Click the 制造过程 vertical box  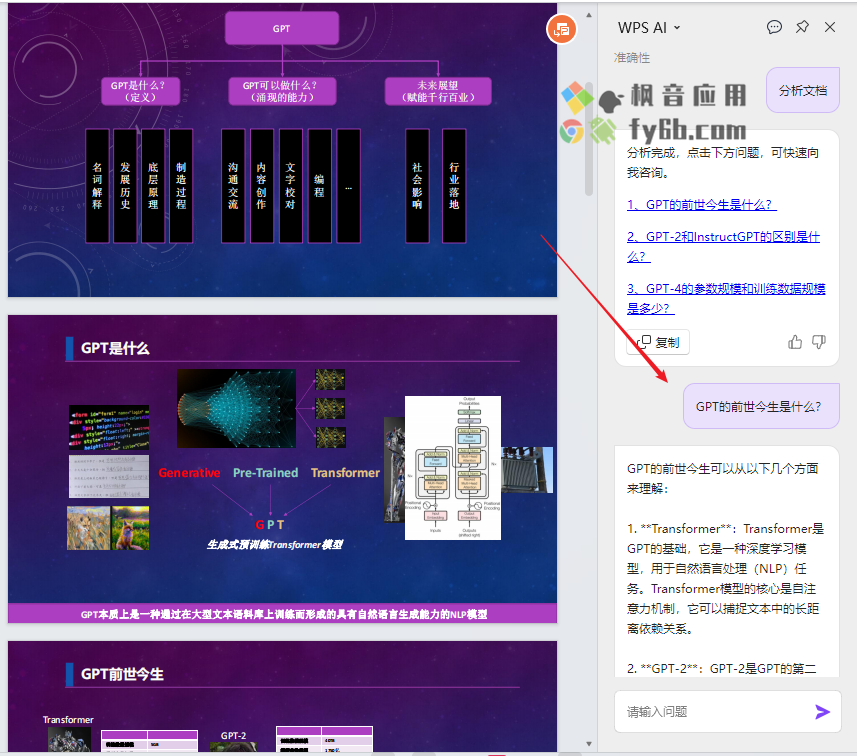181,186
